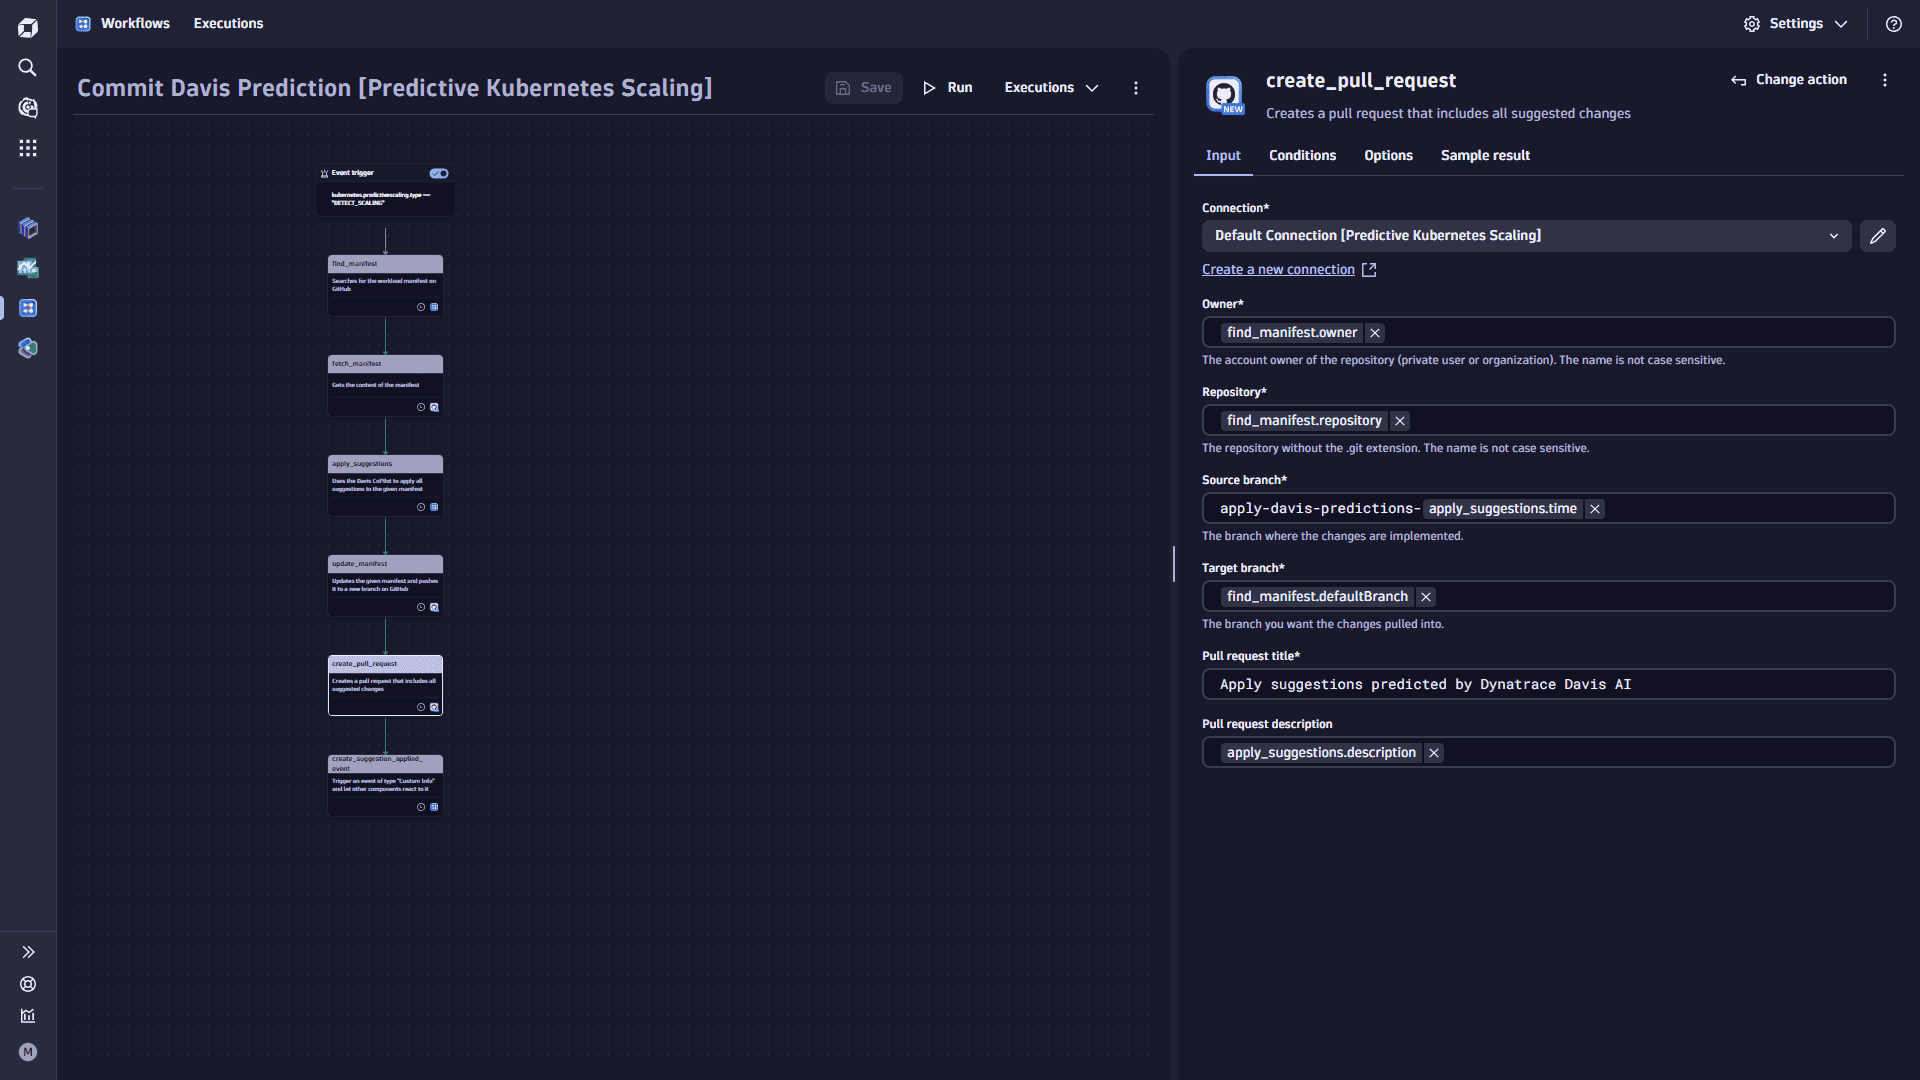Click the app icon on apply_suggestions node

pyautogui.click(x=434, y=507)
